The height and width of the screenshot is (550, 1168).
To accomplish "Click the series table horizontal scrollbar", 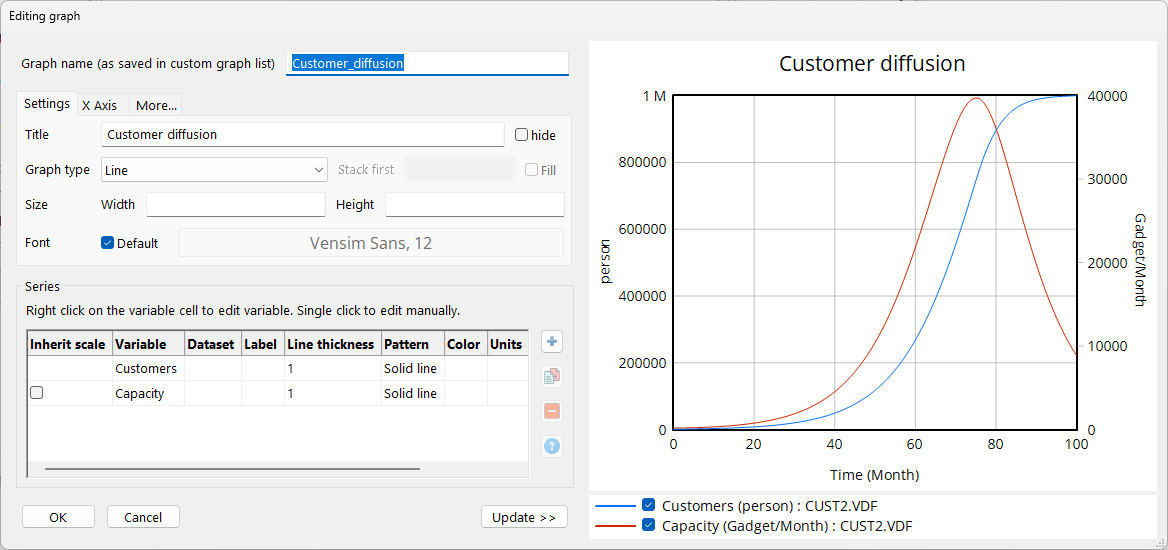I will point(232,468).
